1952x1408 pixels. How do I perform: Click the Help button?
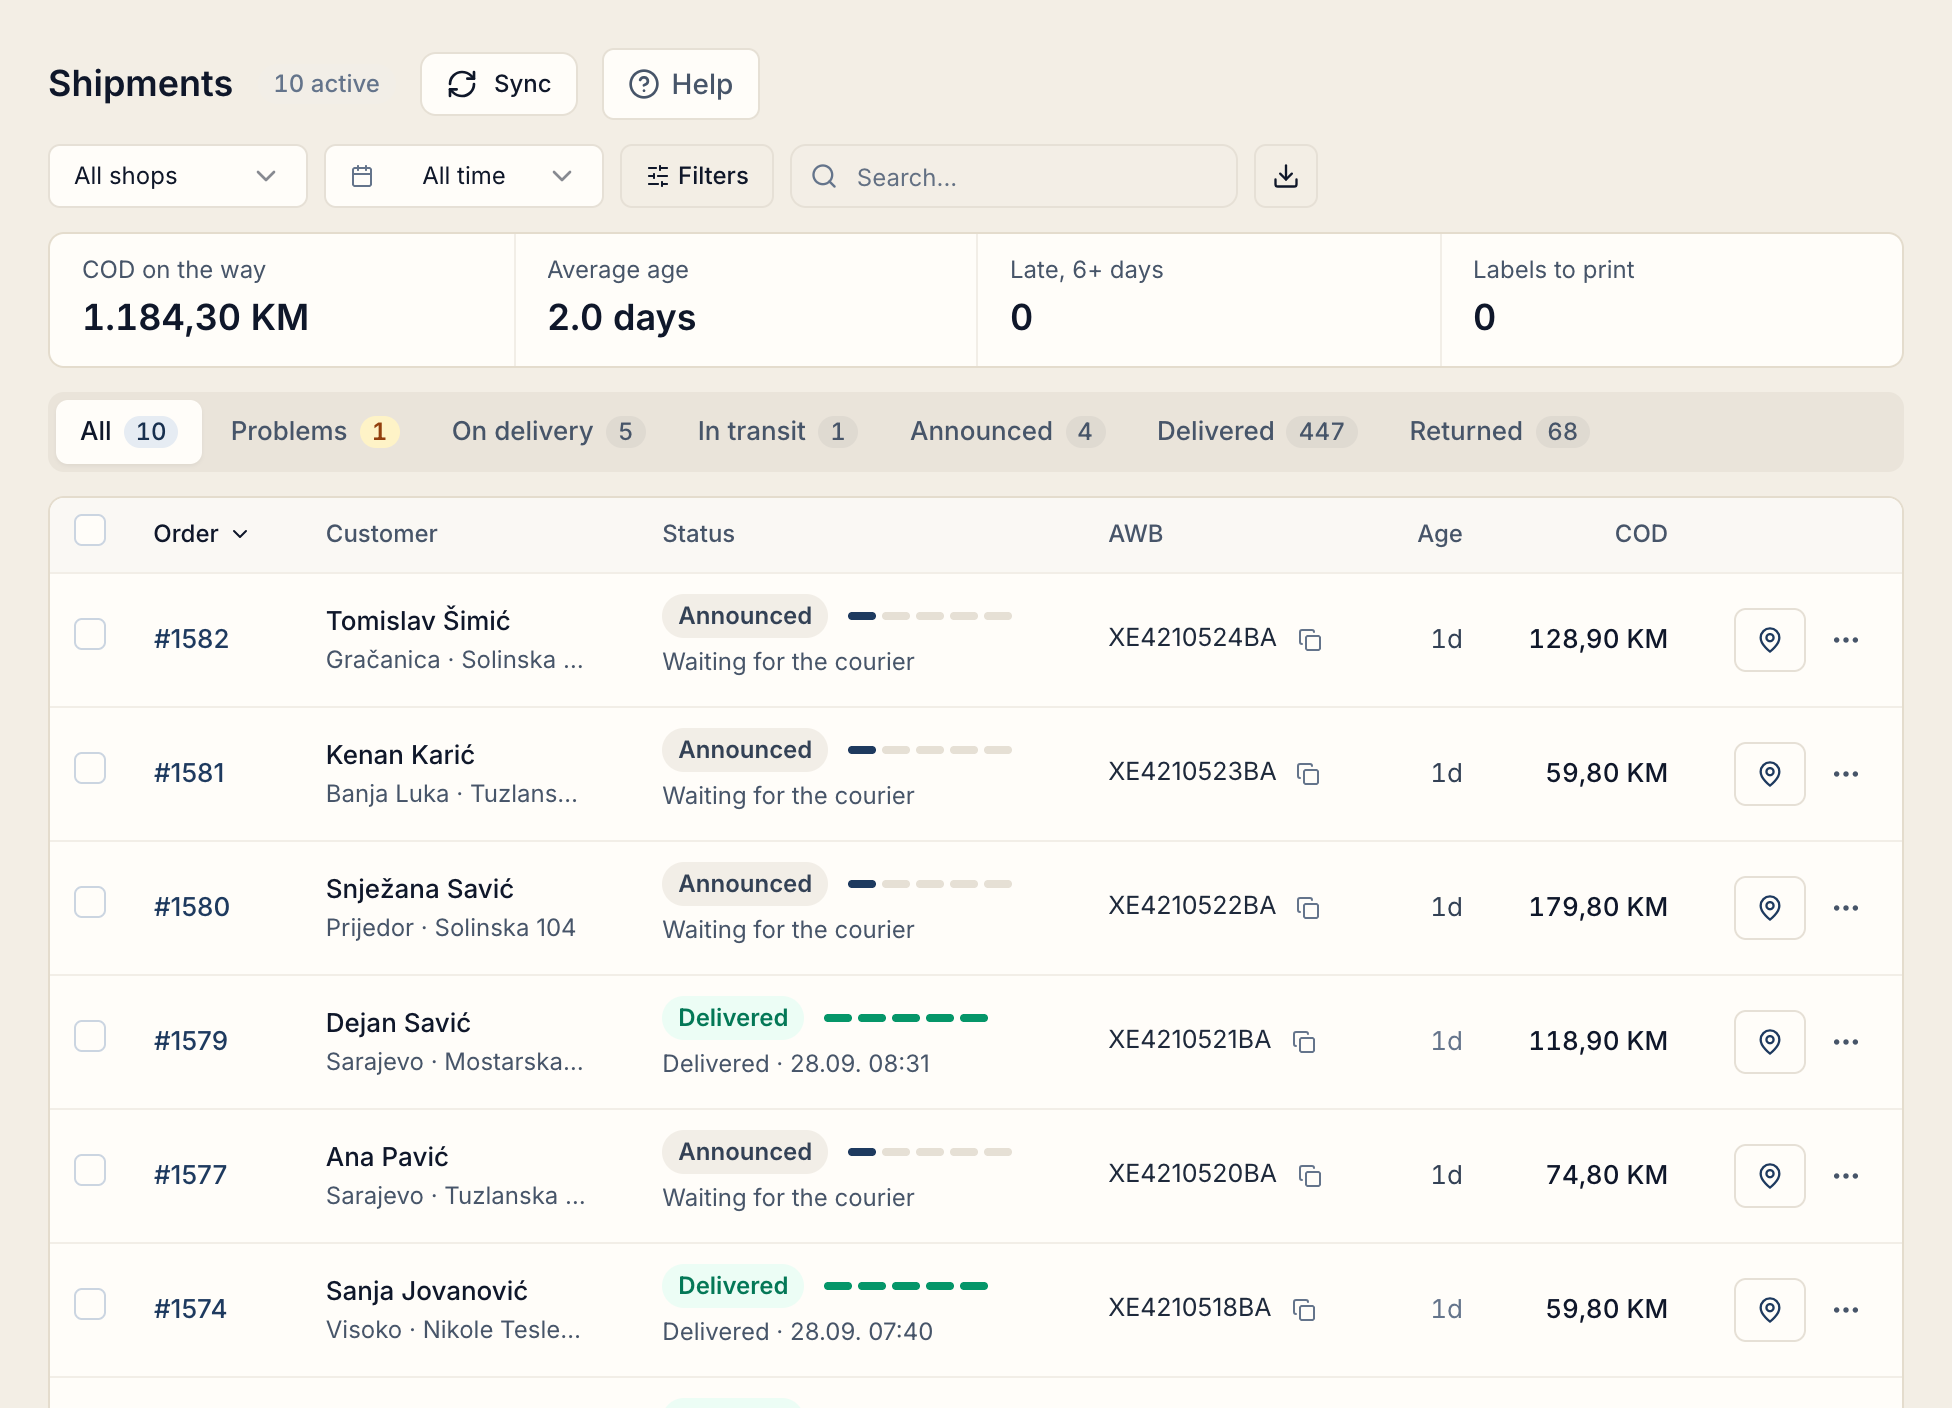point(681,84)
